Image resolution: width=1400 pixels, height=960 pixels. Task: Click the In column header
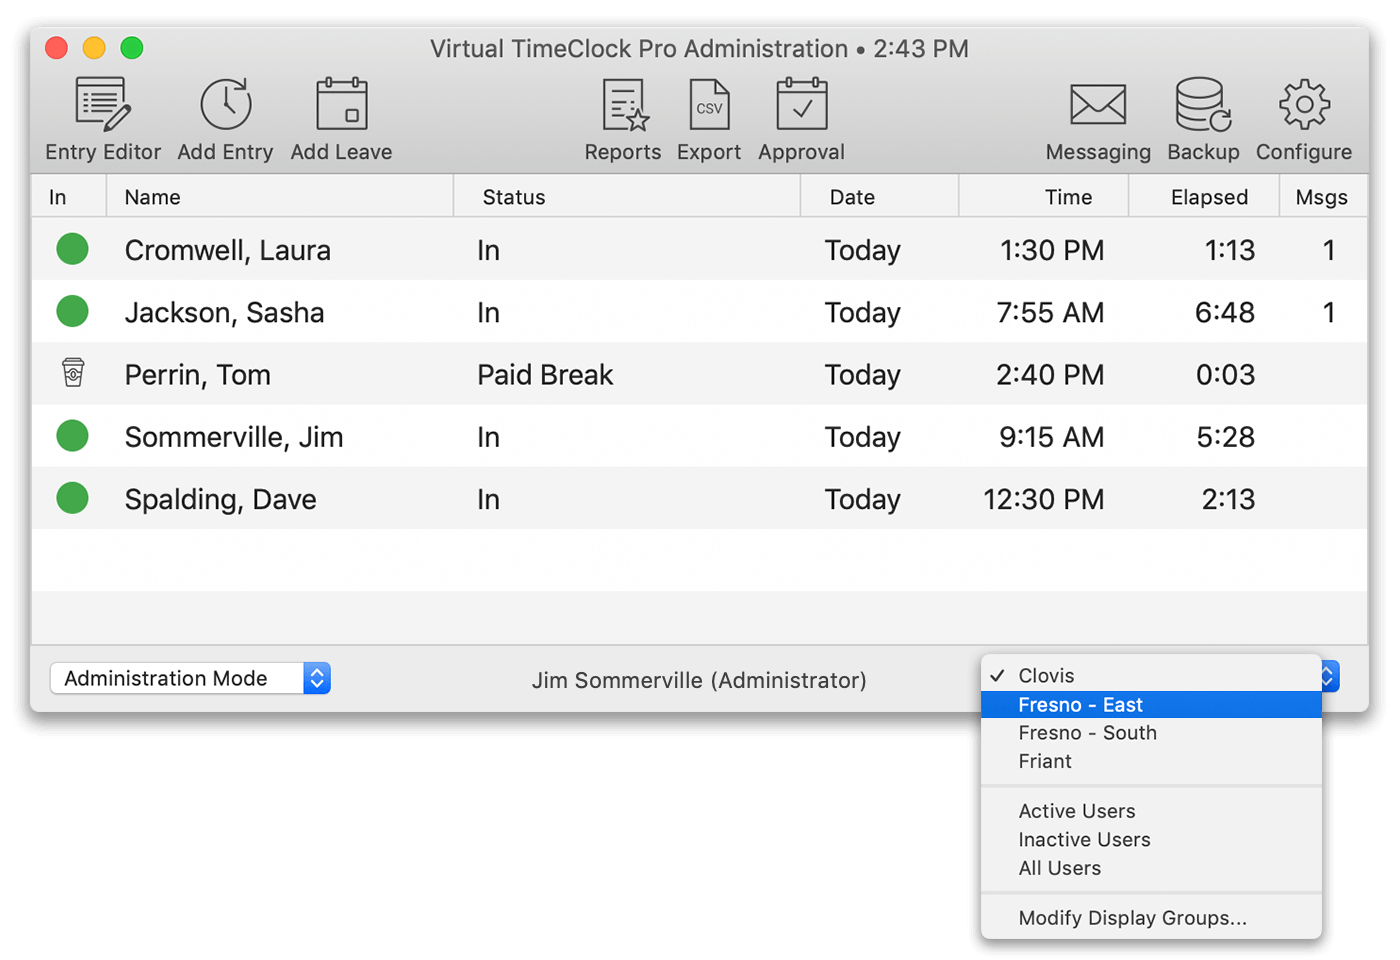tap(69, 197)
